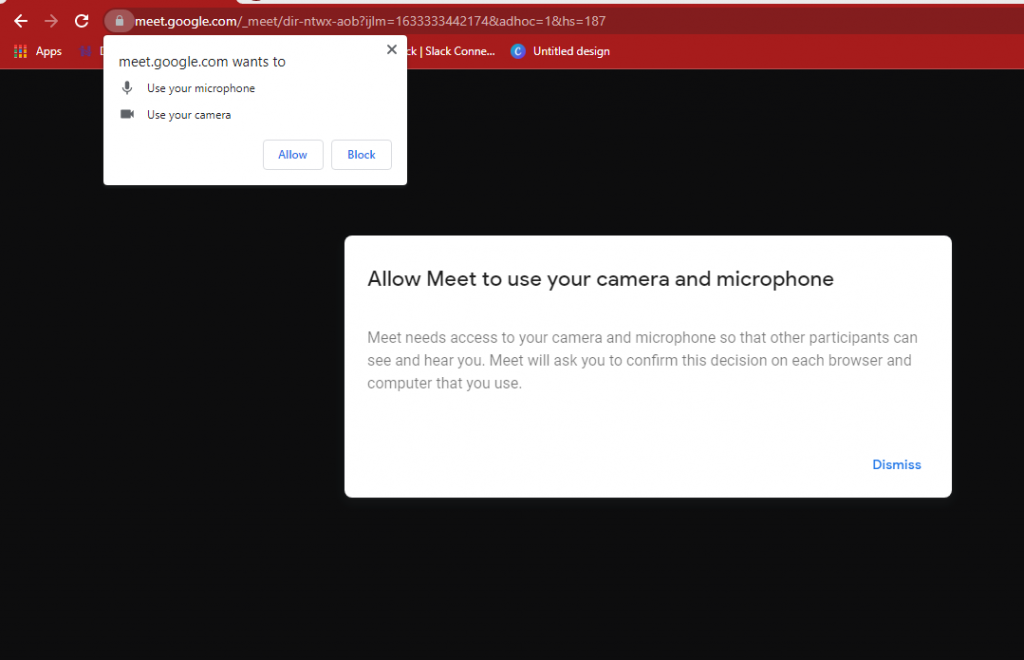The image size is (1024, 660).
Task: Reload the Google Meet page
Action: tap(81, 20)
